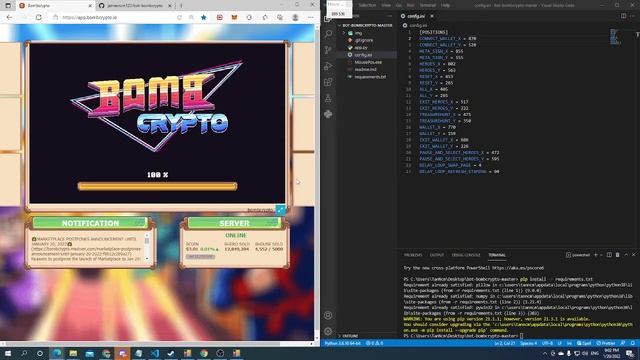
Task: Open the Manage gear in VS Code activity bar
Action: pos(328,331)
